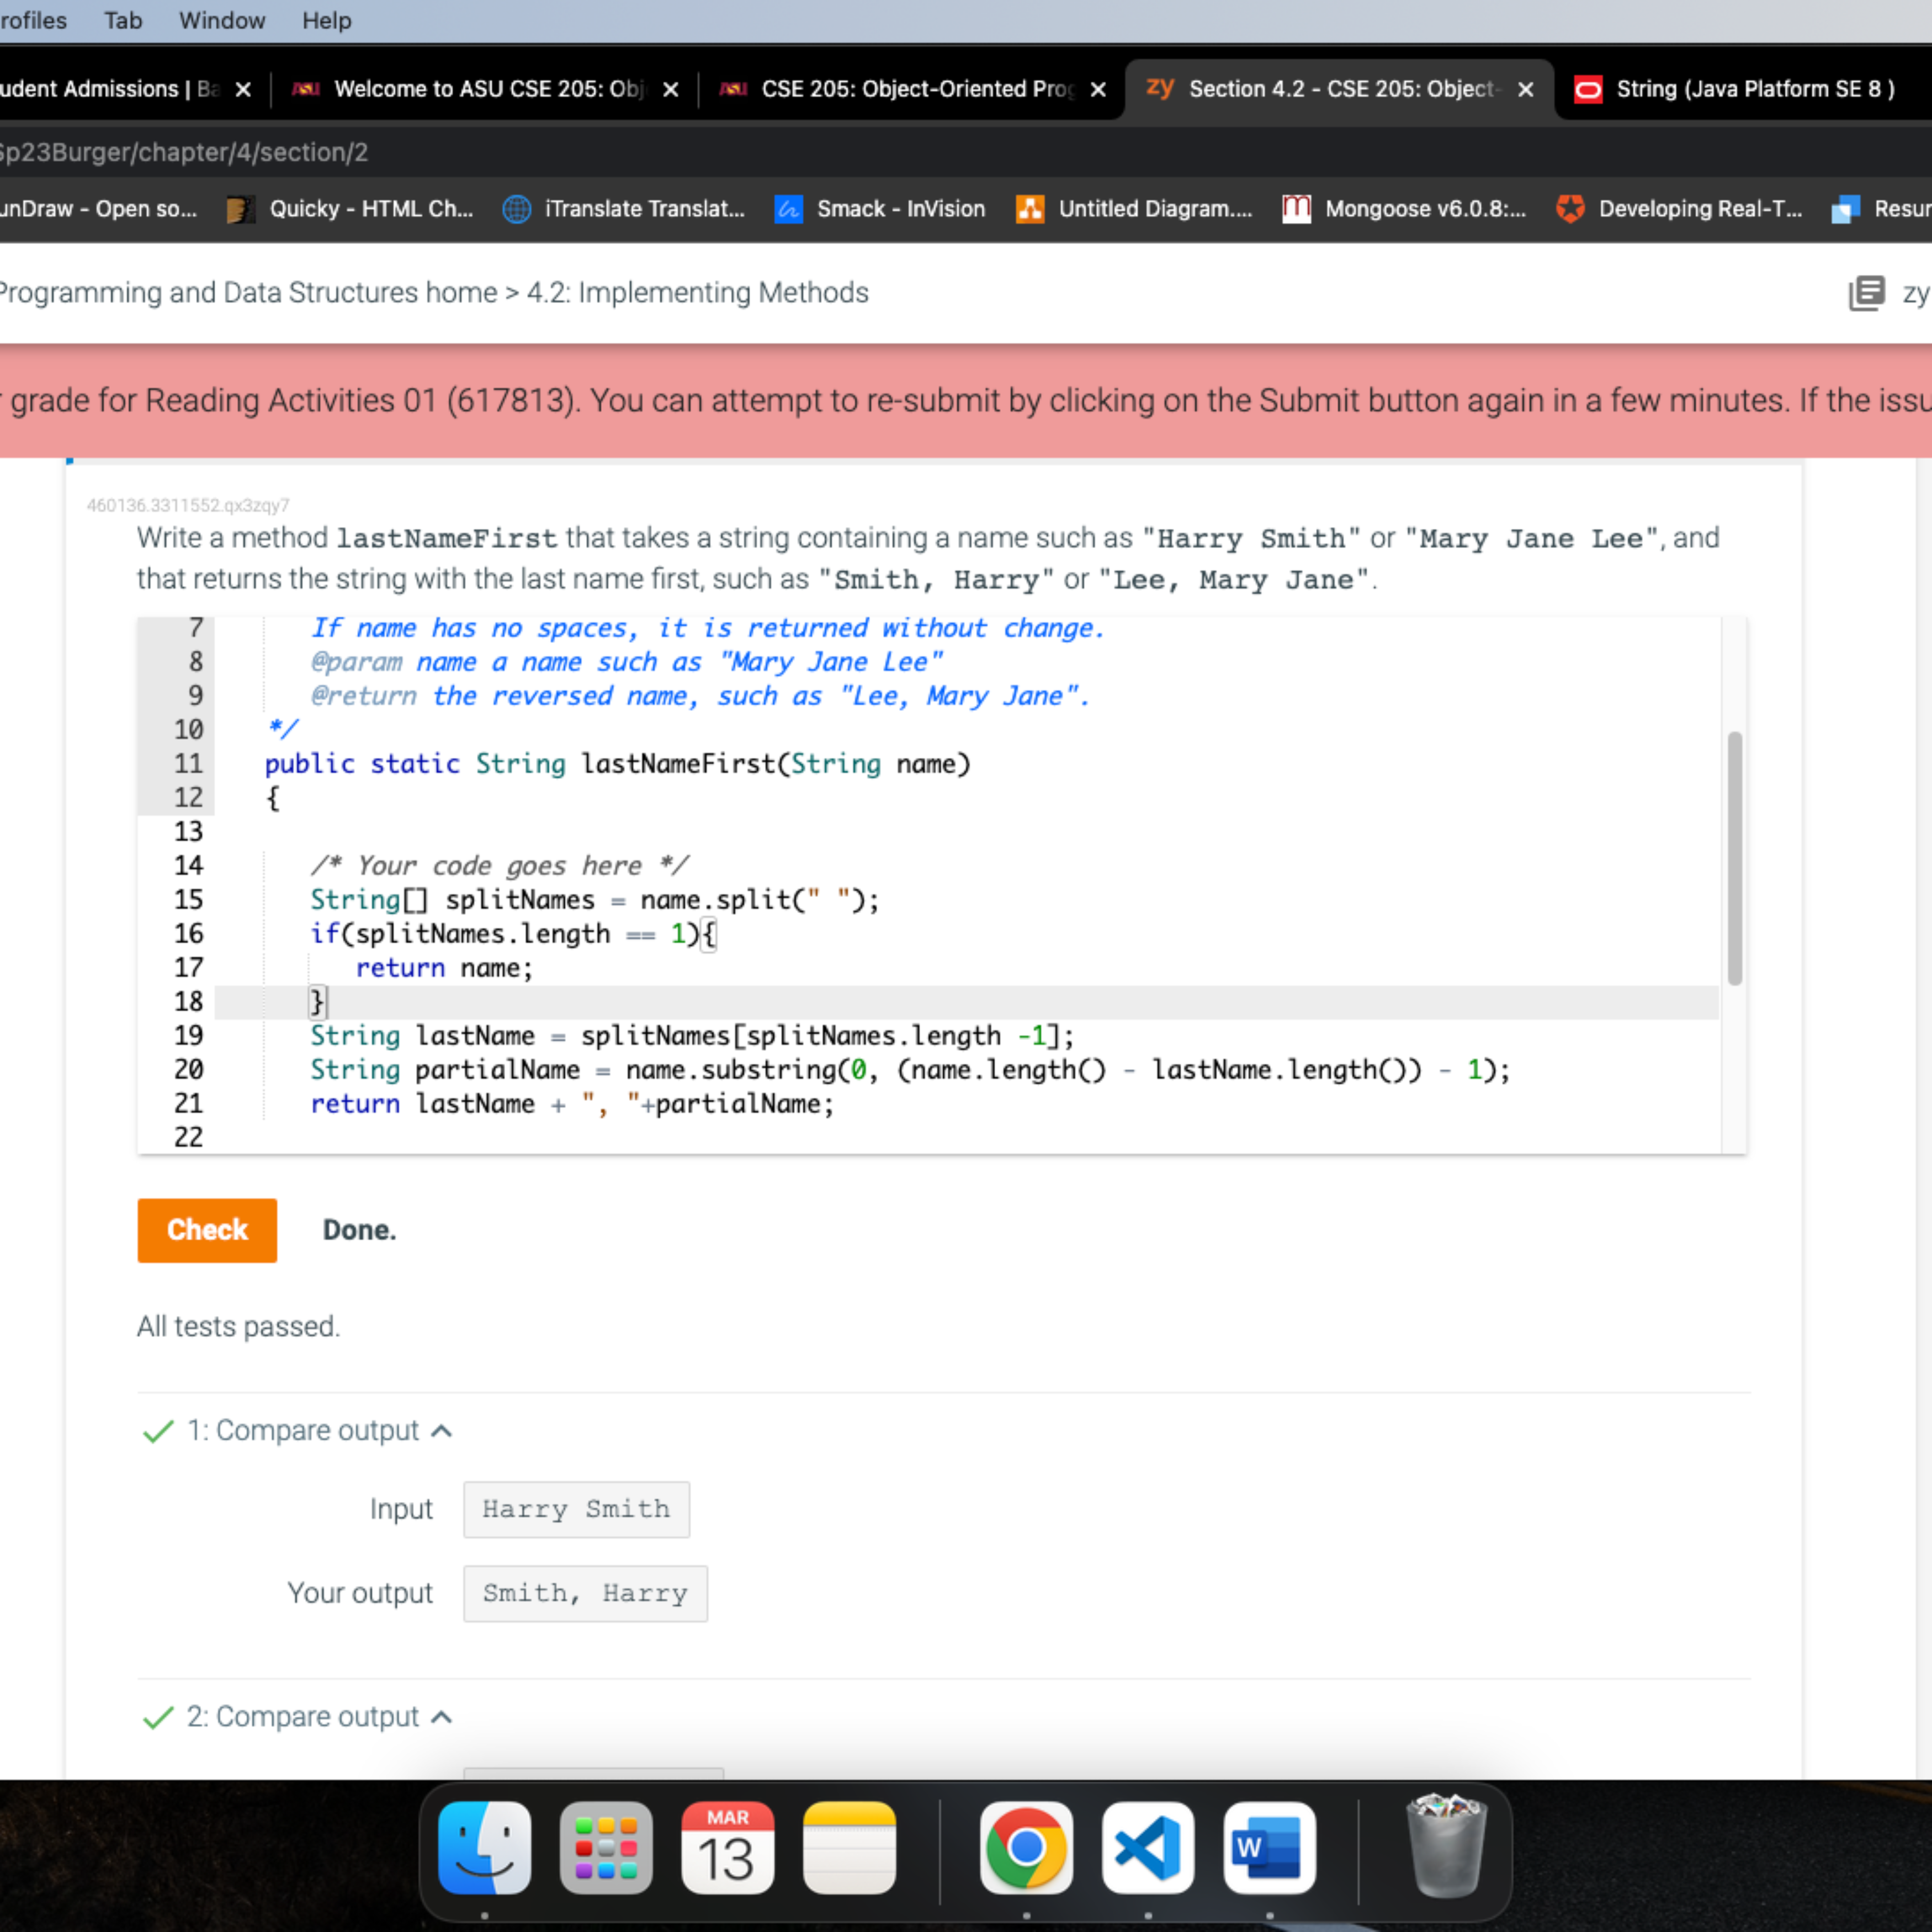
Task: Open Google Chrome from the dock
Action: point(1026,1848)
